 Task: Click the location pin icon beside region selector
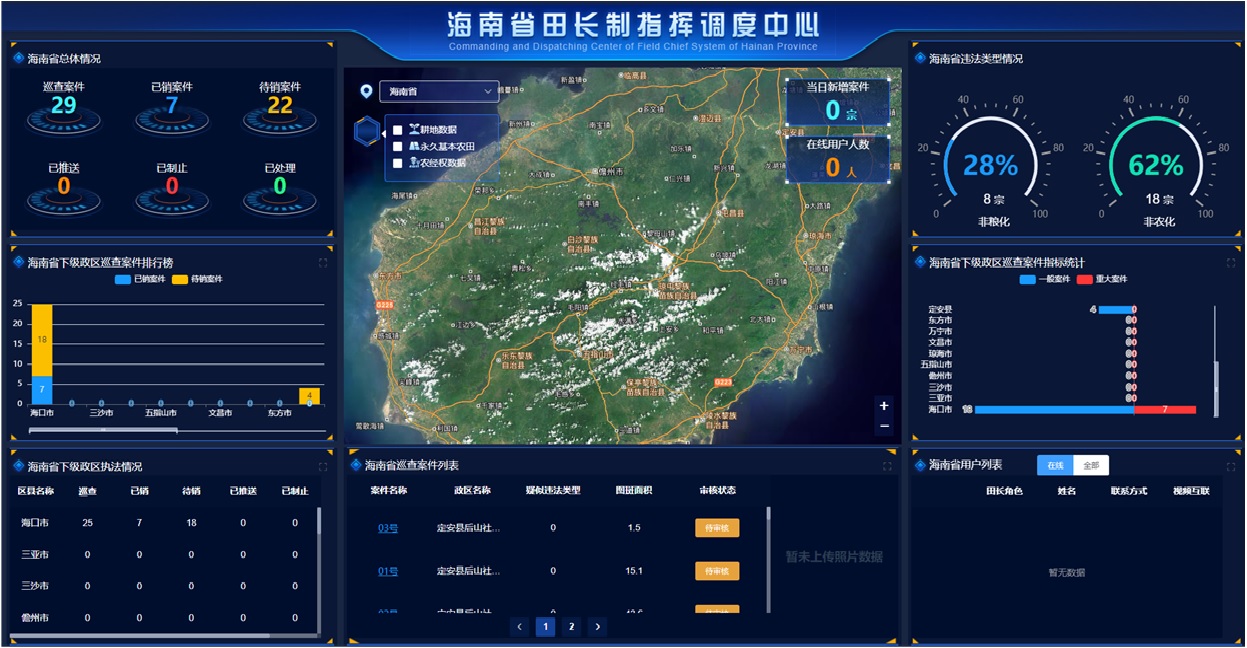(x=366, y=92)
